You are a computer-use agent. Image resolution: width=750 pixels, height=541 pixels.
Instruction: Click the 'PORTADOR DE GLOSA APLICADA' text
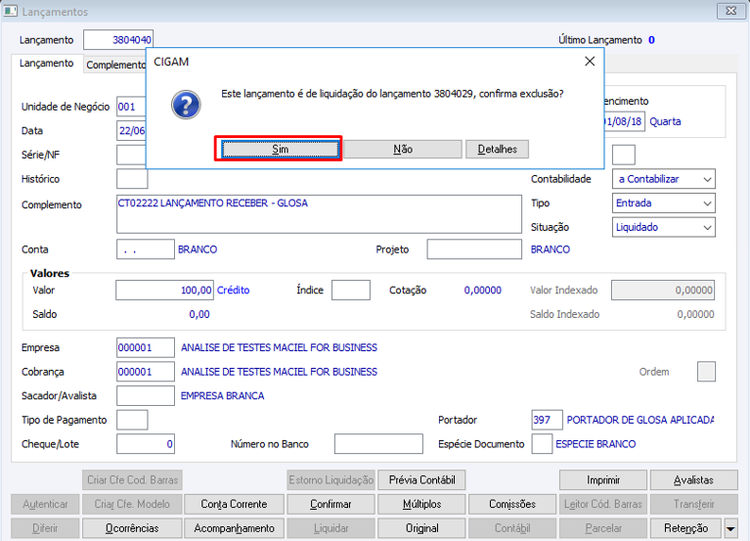640,420
